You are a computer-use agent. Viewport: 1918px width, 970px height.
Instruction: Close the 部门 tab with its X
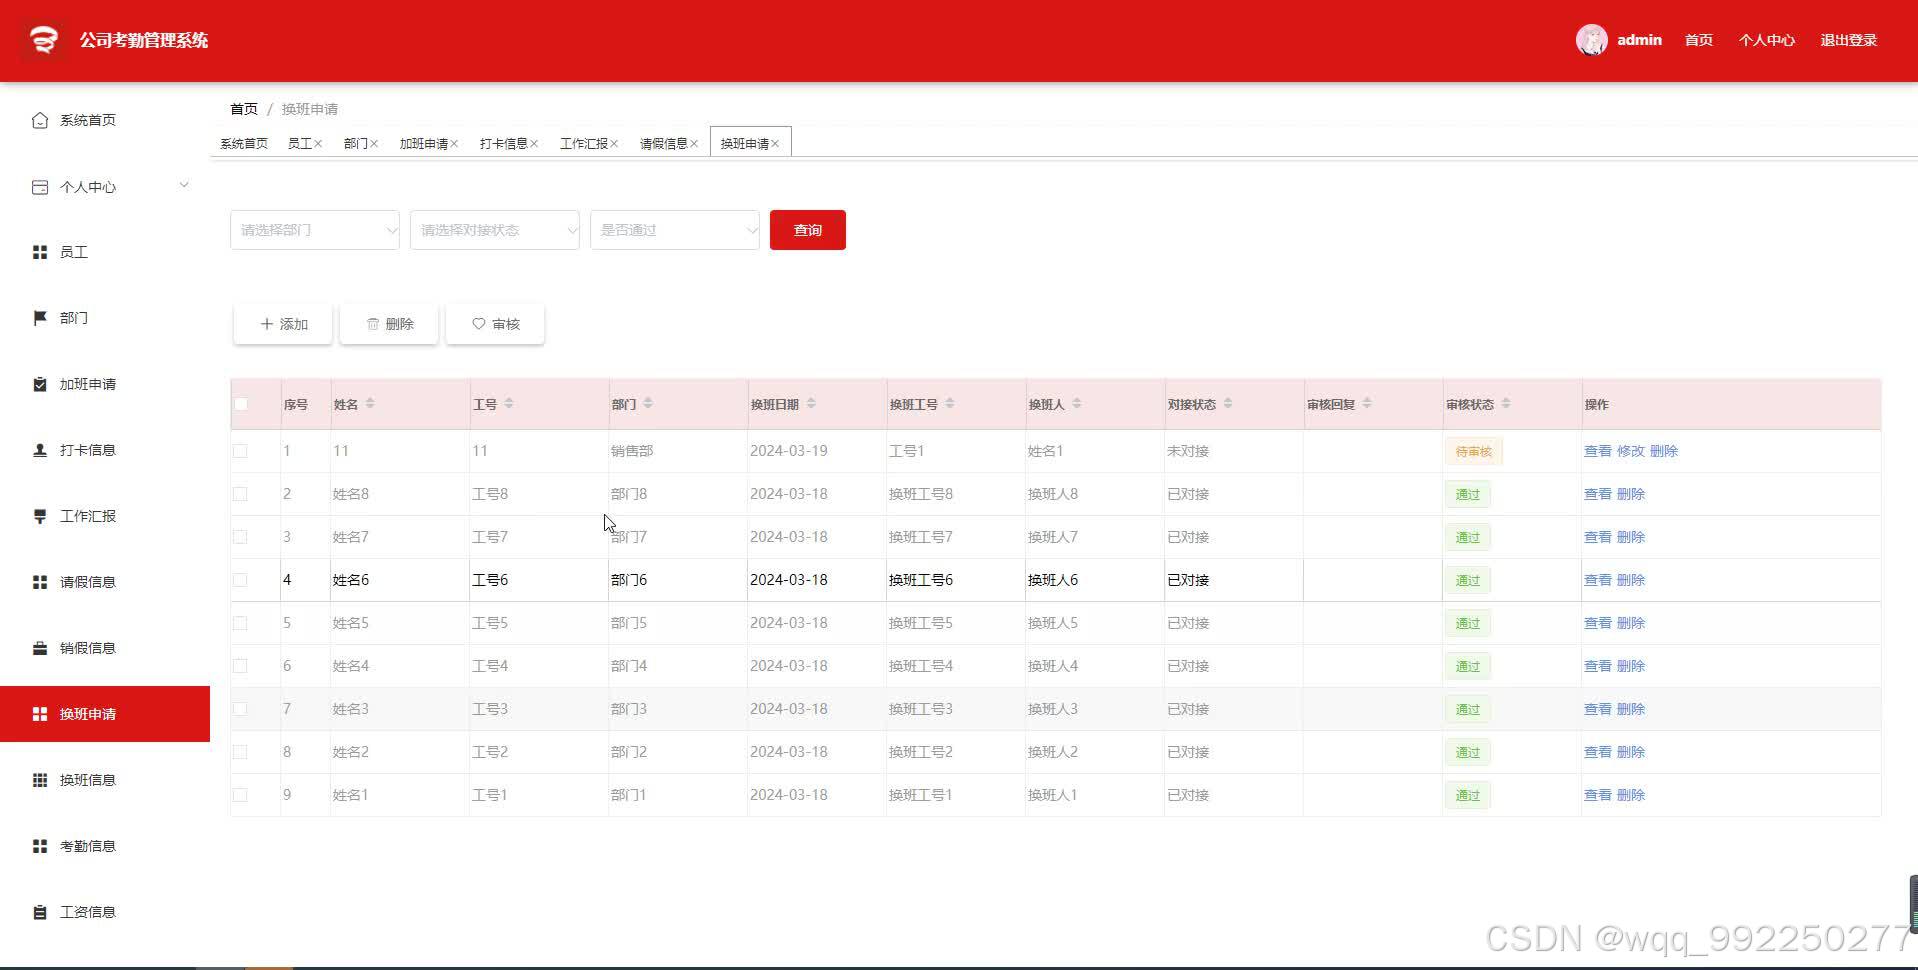tap(374, 144)
